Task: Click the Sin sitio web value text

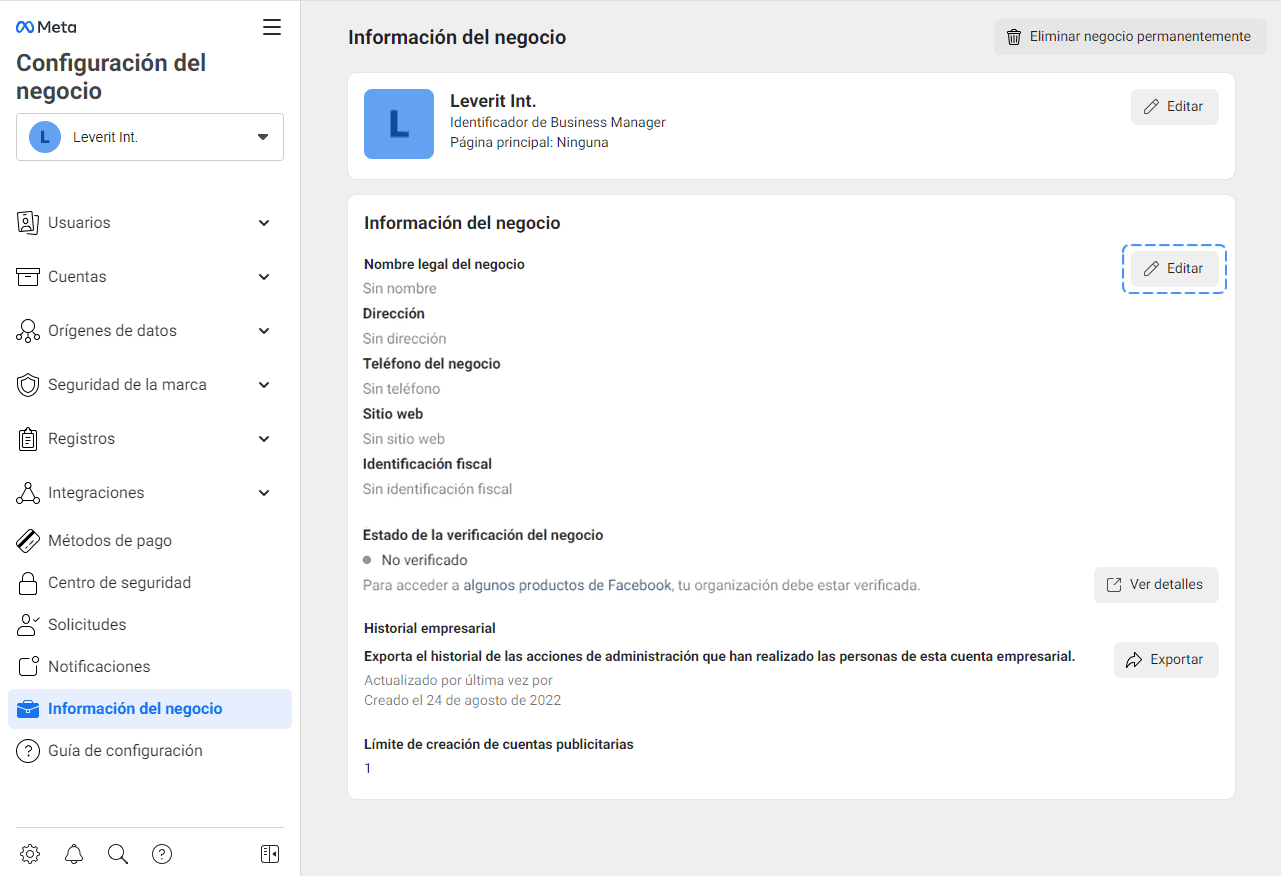Action: [404, 439]
